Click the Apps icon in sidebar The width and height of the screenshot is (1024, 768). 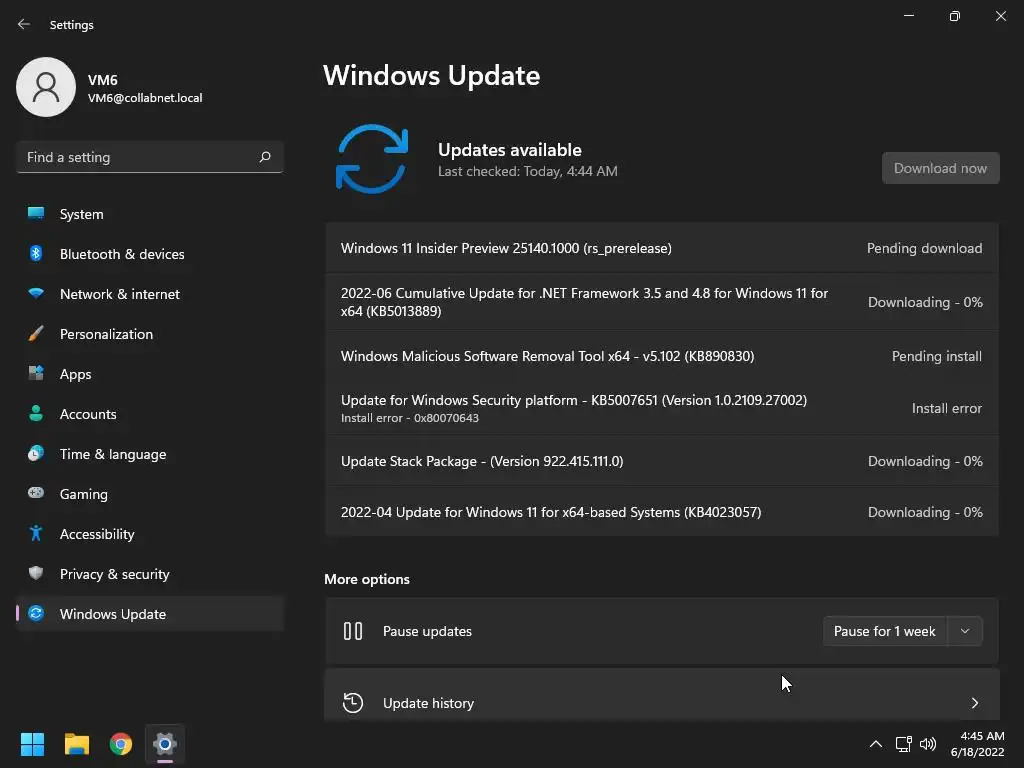[36, 374]
